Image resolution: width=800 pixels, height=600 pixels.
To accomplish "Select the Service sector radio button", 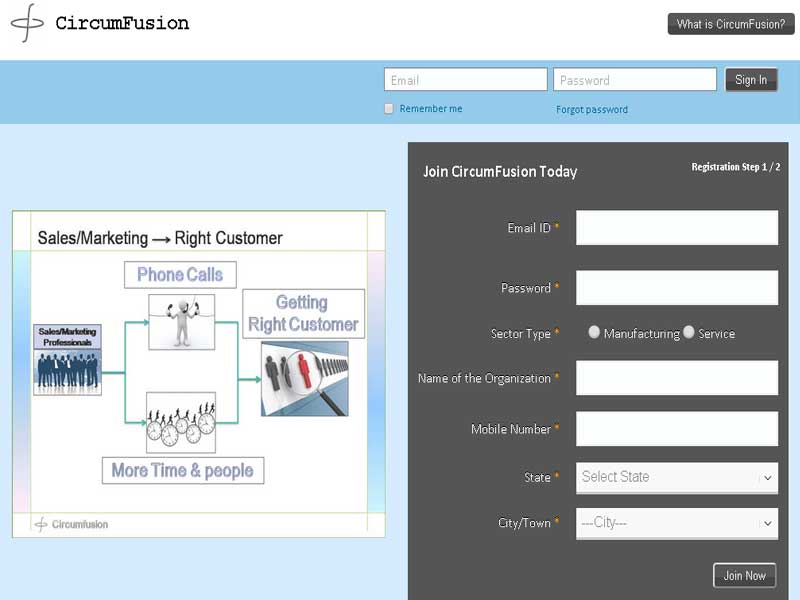I will (689, 332).
